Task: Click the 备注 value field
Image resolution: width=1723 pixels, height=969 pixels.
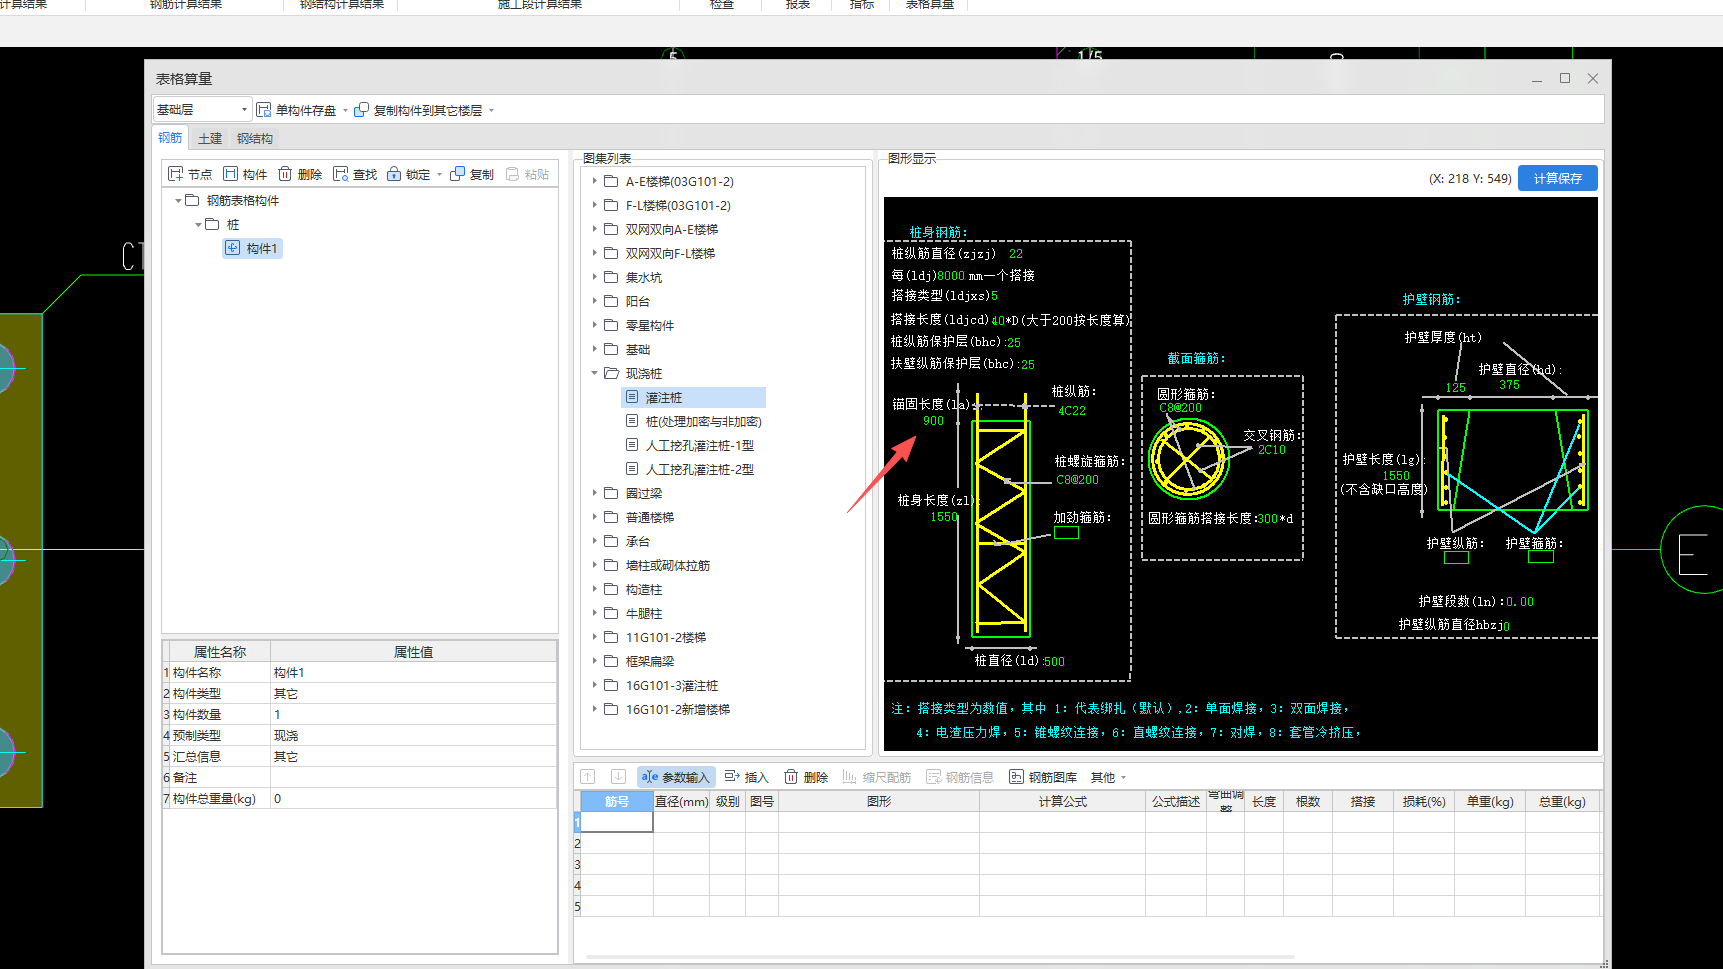Action: [413, 778]
